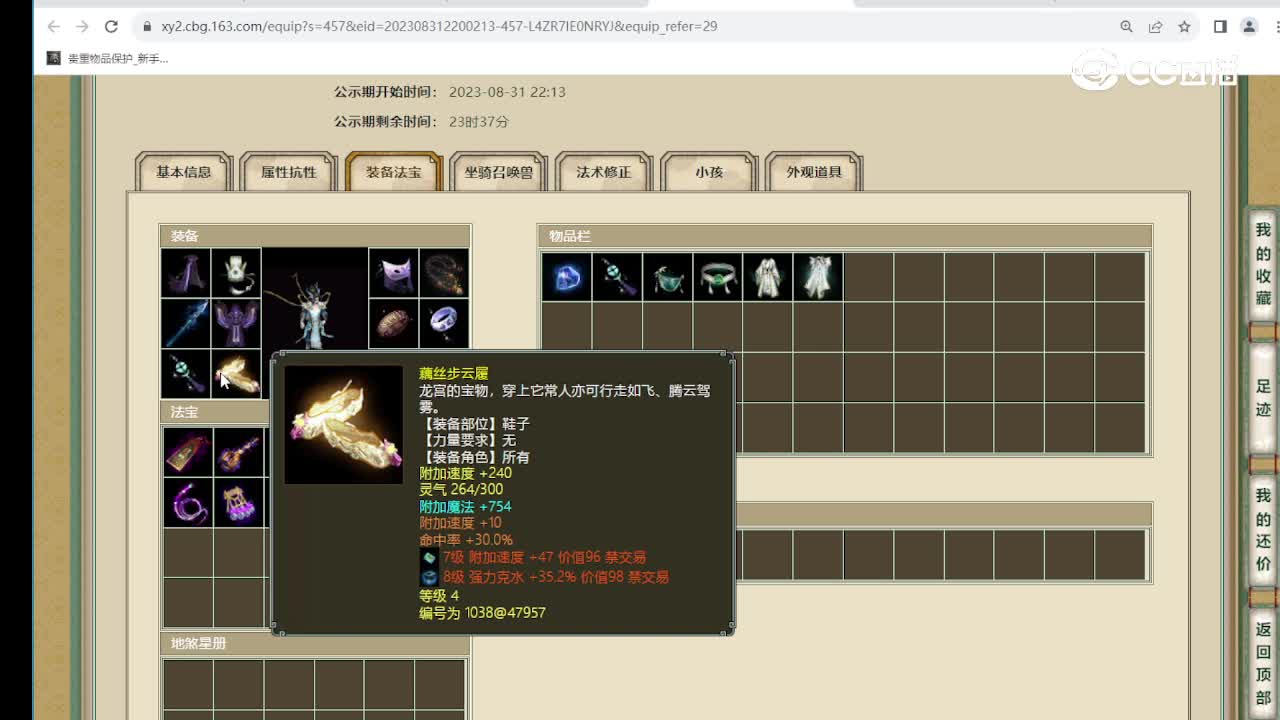
Task: Click the remaining time 23时37分
Action: (479, 122)
